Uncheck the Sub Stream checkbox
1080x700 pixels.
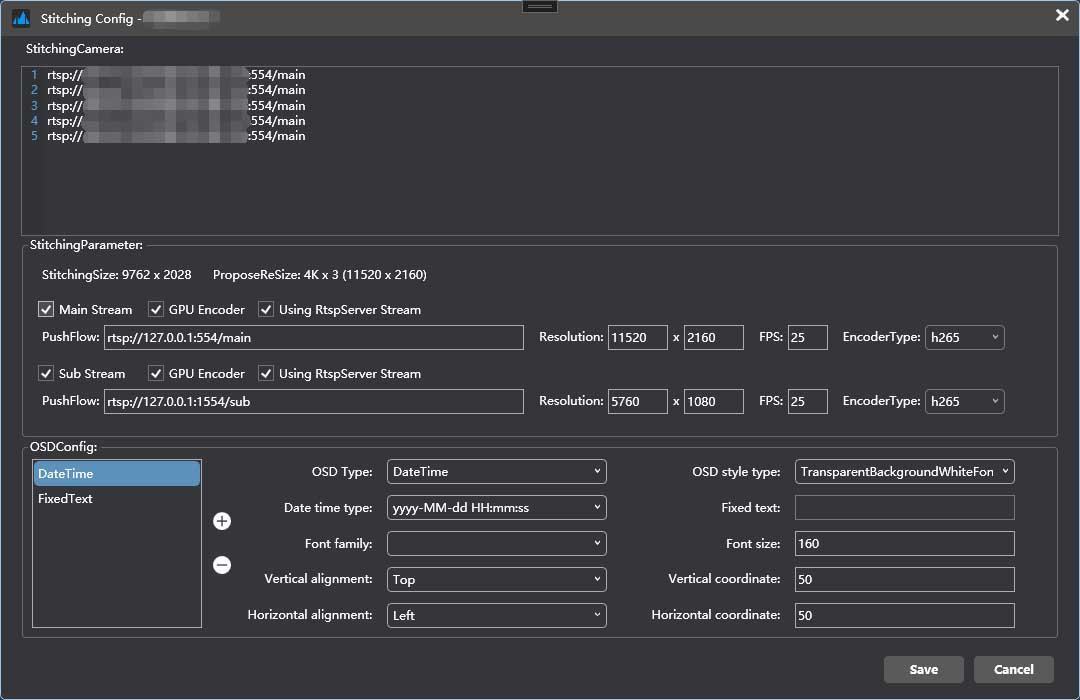tap(46, 373)
